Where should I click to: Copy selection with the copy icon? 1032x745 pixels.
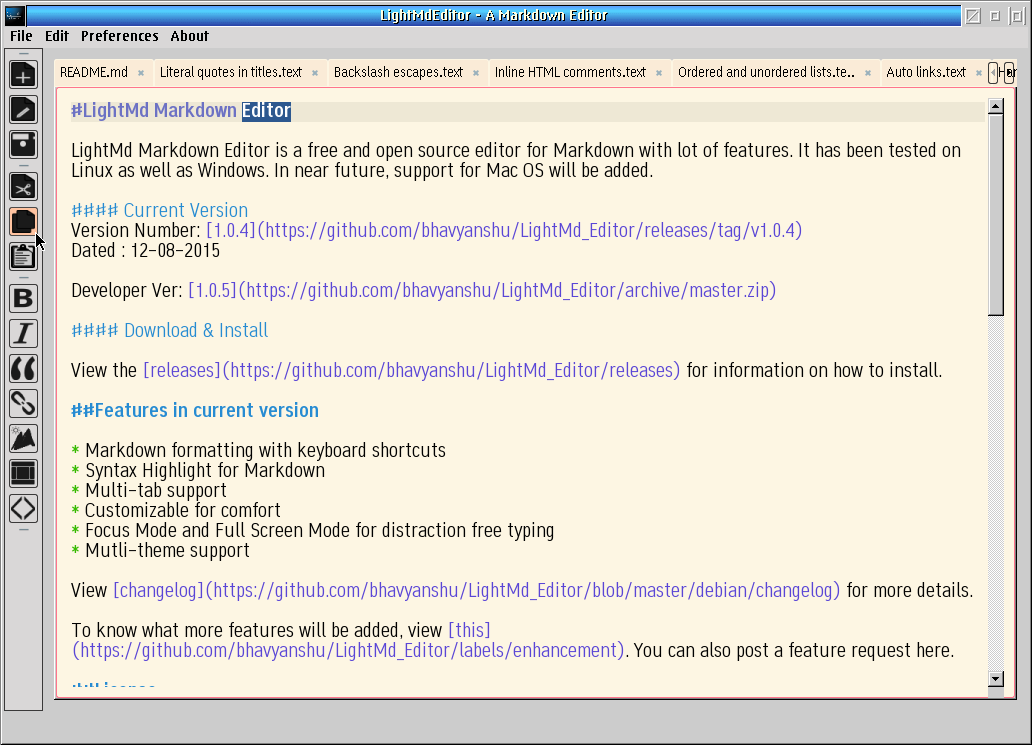[22, 221]
